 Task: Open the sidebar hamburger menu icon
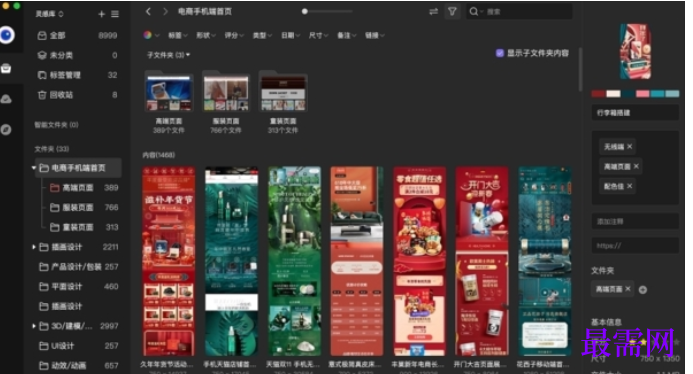click(x=115, y=14)
